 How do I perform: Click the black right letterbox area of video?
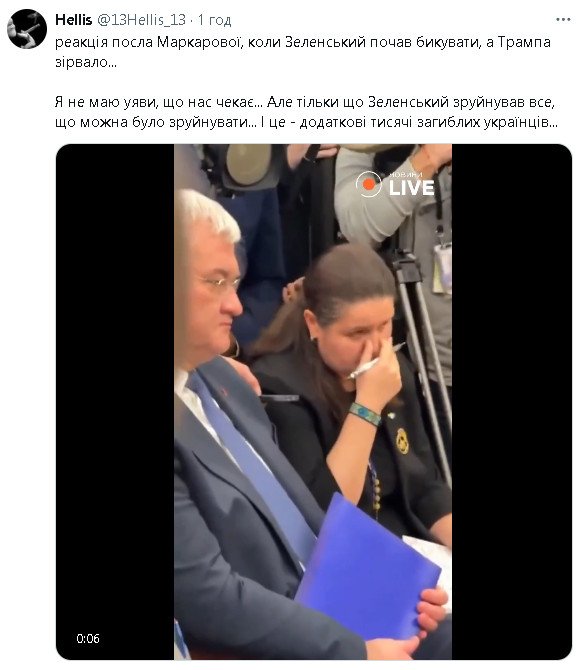coord(511,402)
